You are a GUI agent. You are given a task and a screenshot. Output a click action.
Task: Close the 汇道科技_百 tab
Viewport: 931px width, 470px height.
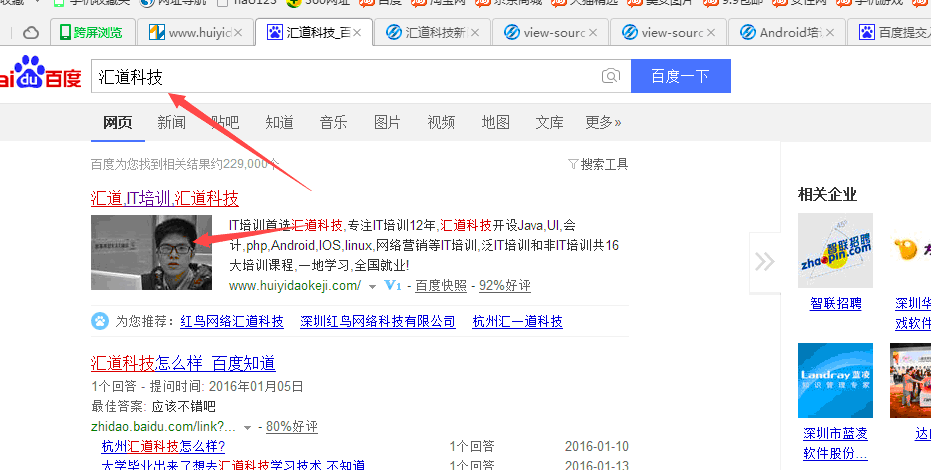[x=357, y=33]
